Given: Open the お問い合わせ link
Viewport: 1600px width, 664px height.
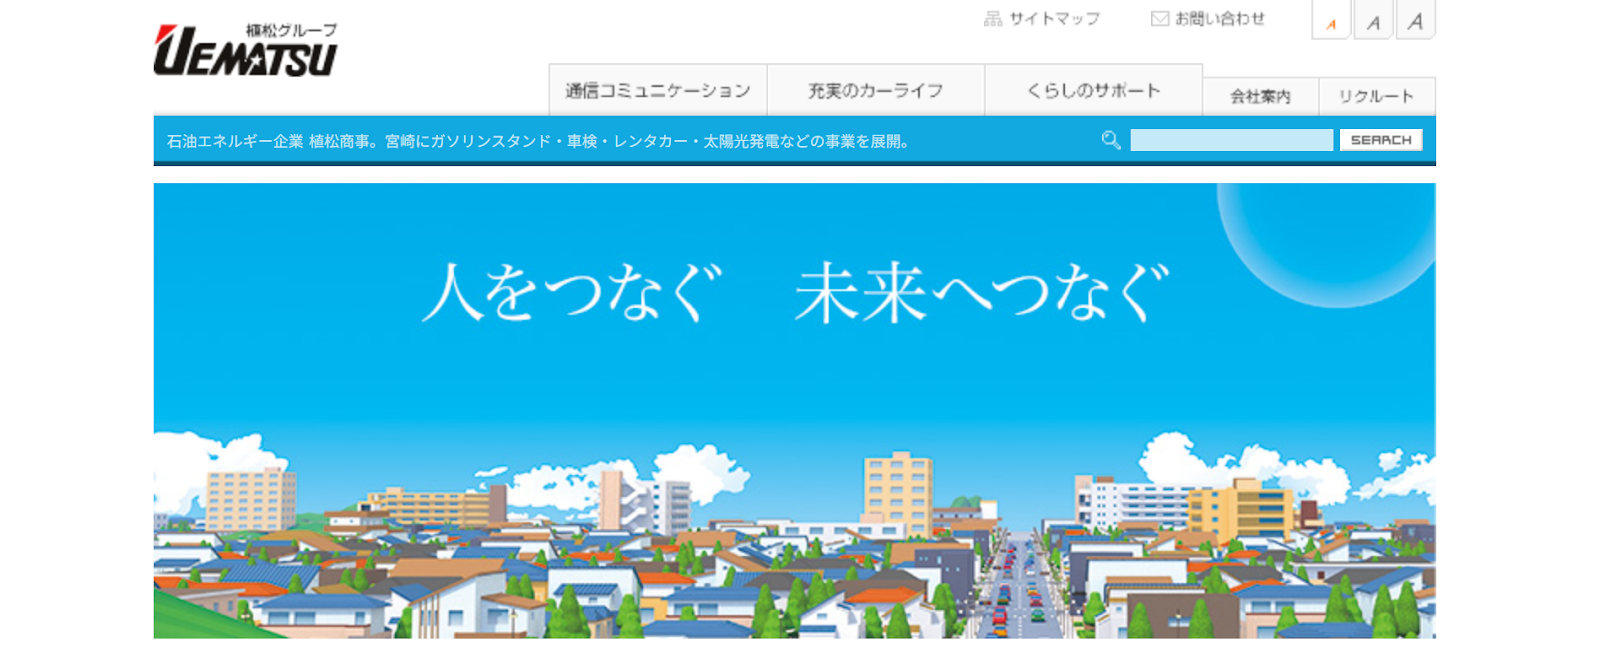Looking at the screenshot, I should [x=1220, y=18].
